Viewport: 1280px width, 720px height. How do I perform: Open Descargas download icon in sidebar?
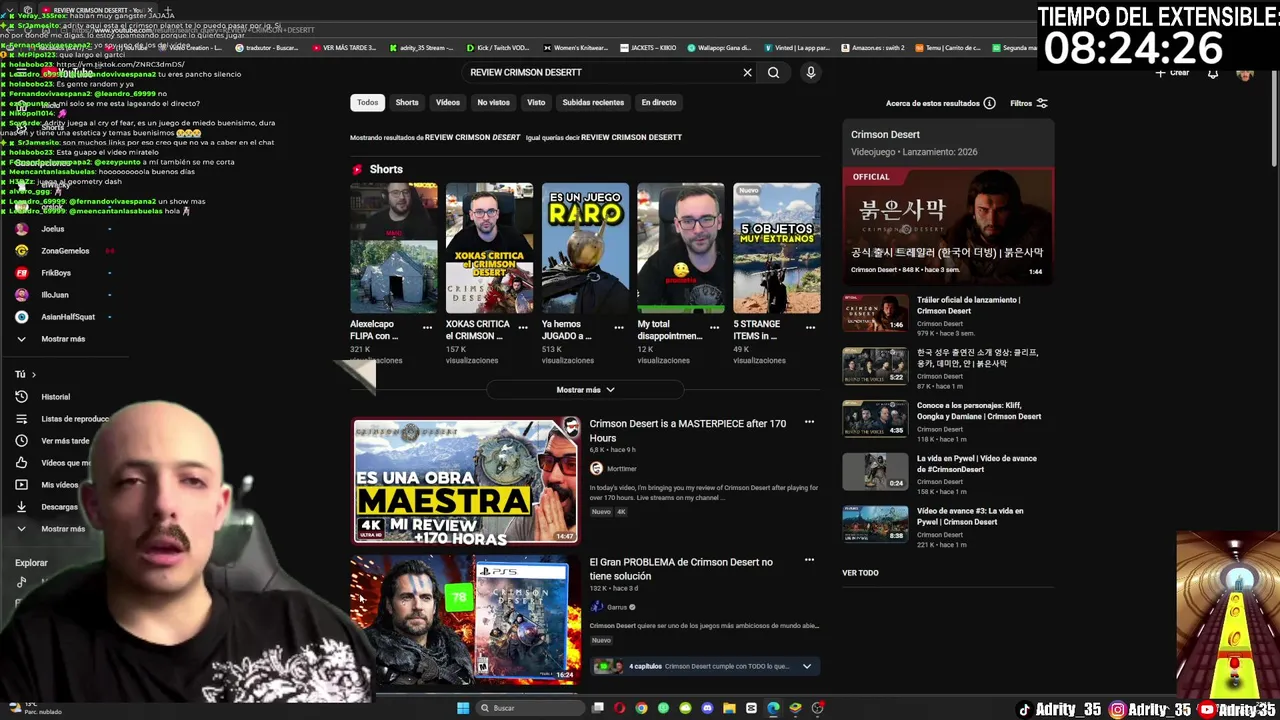[x=21, y=507]
